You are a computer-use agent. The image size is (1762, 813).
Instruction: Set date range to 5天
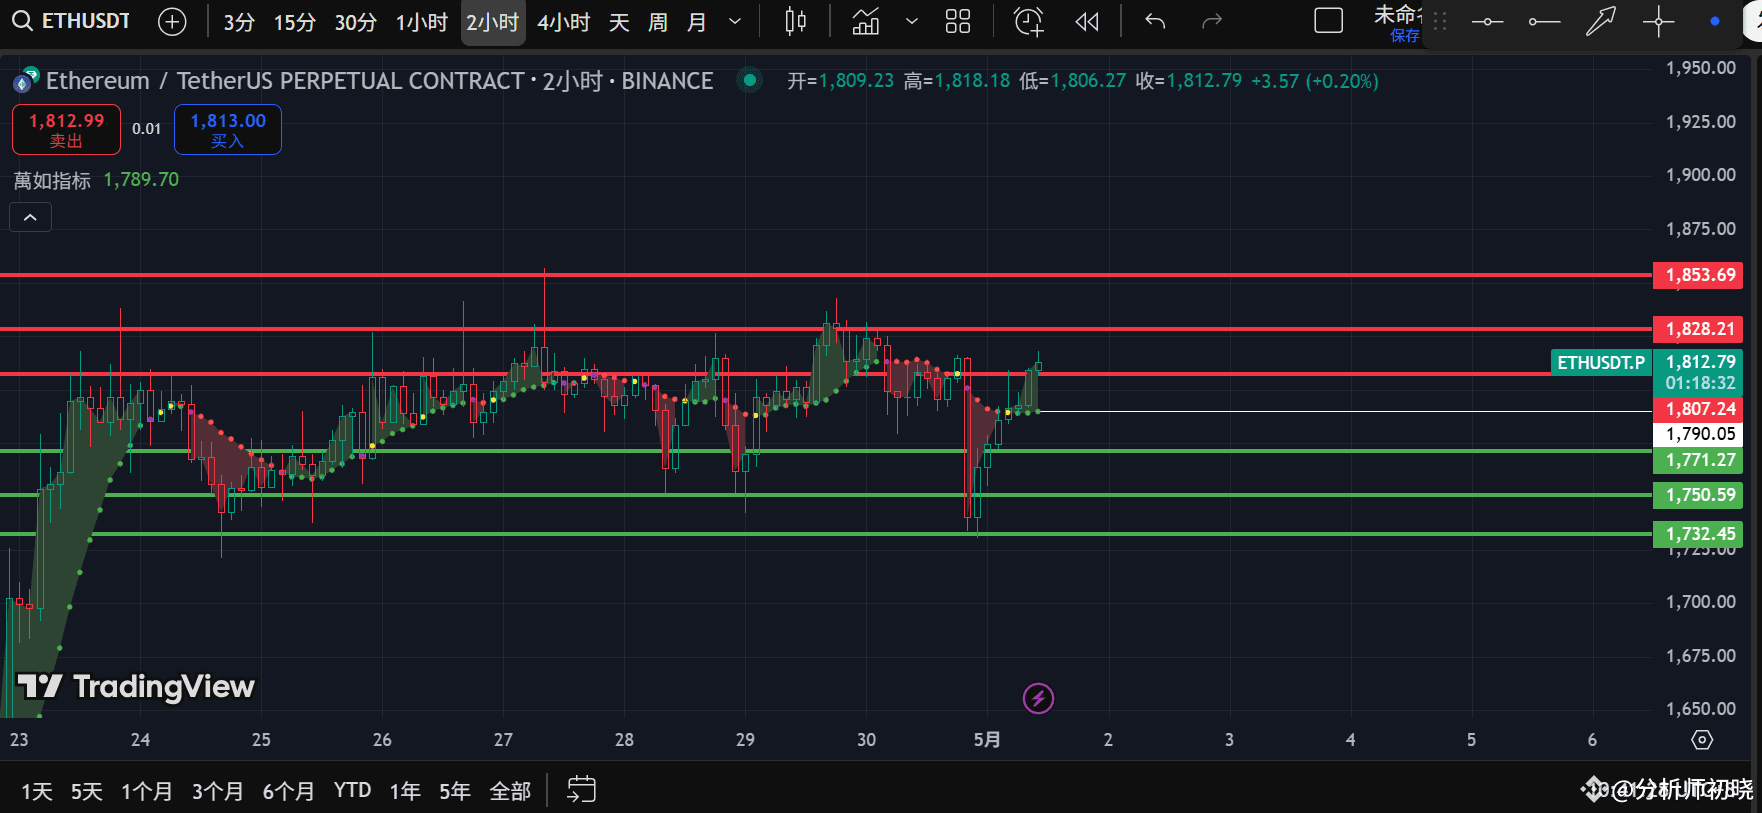click(87, 791)
